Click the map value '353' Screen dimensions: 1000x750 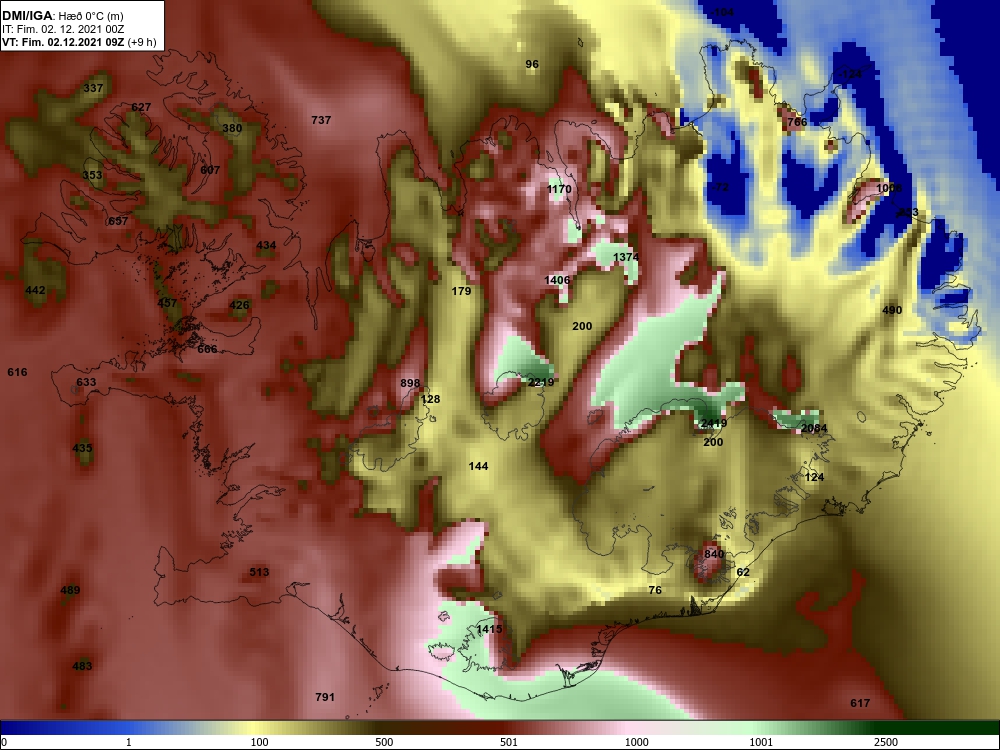tap(92, 175)
